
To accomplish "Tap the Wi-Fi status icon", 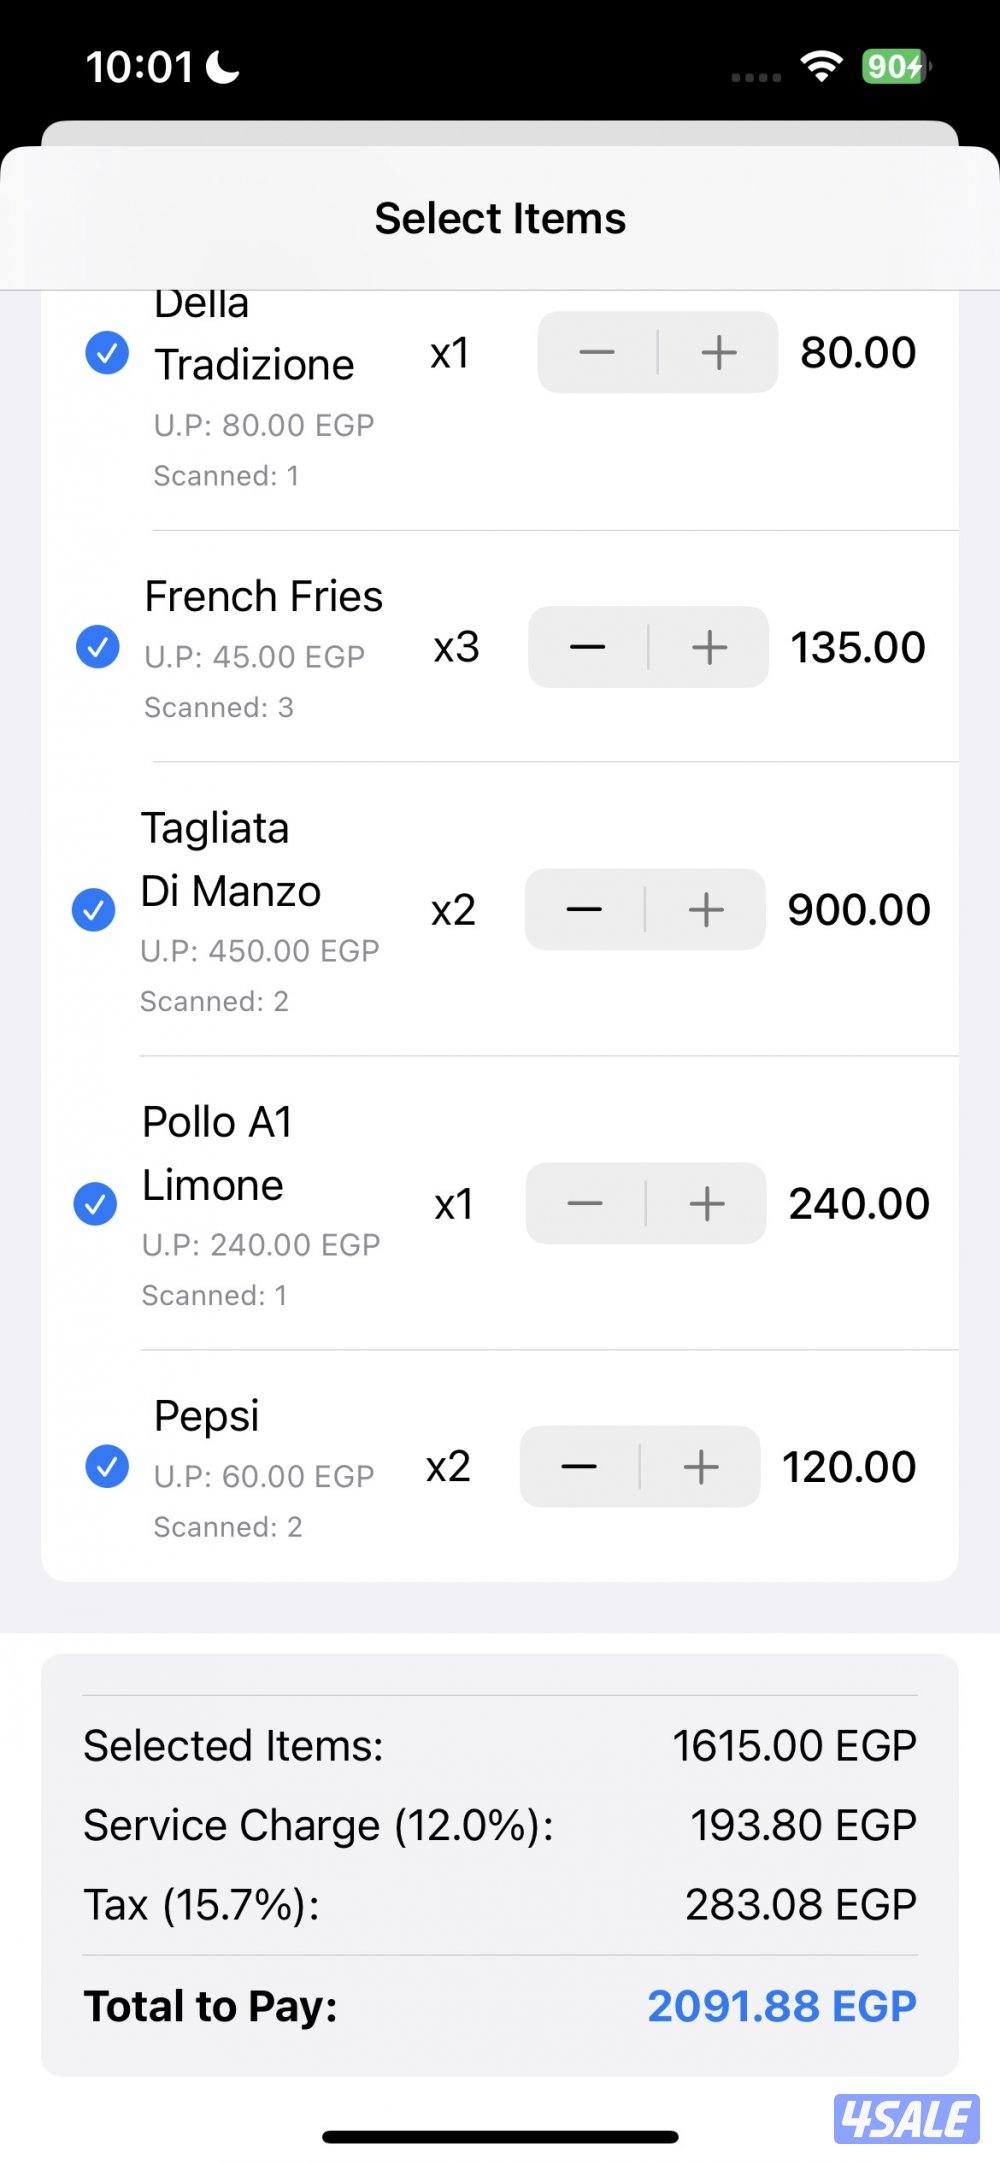I will 821,67.
